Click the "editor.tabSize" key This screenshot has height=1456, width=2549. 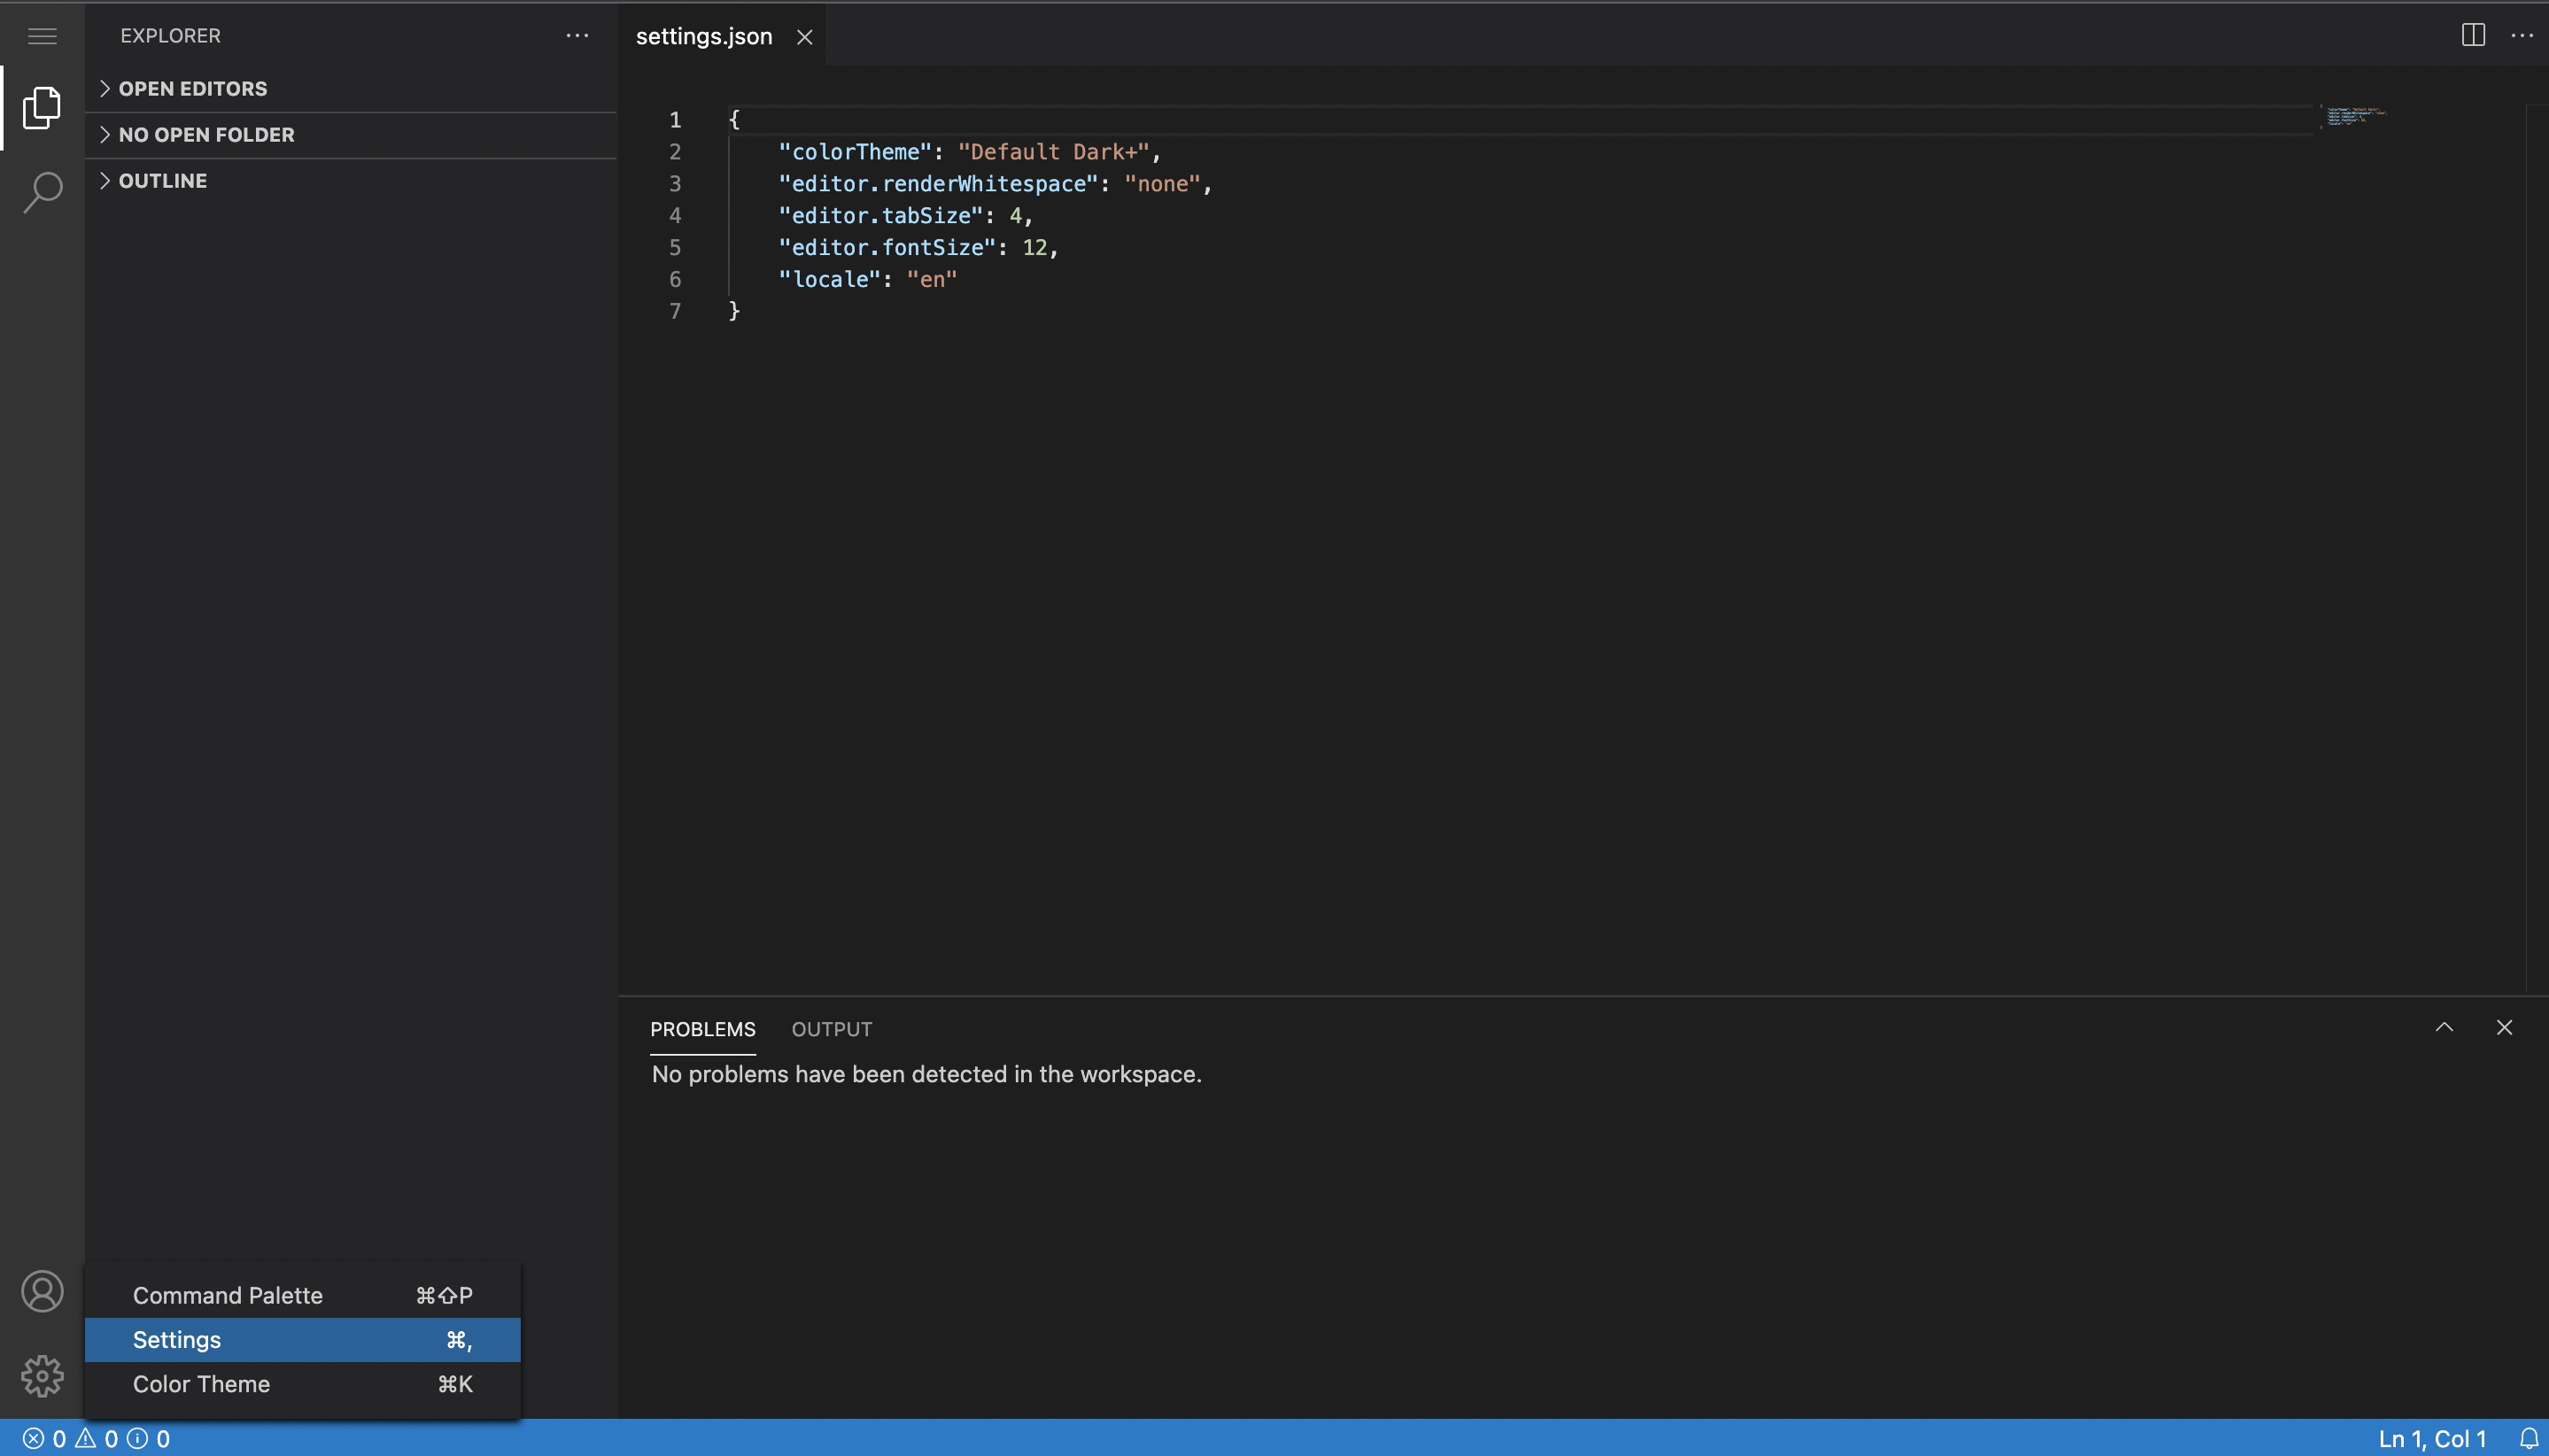881,215
